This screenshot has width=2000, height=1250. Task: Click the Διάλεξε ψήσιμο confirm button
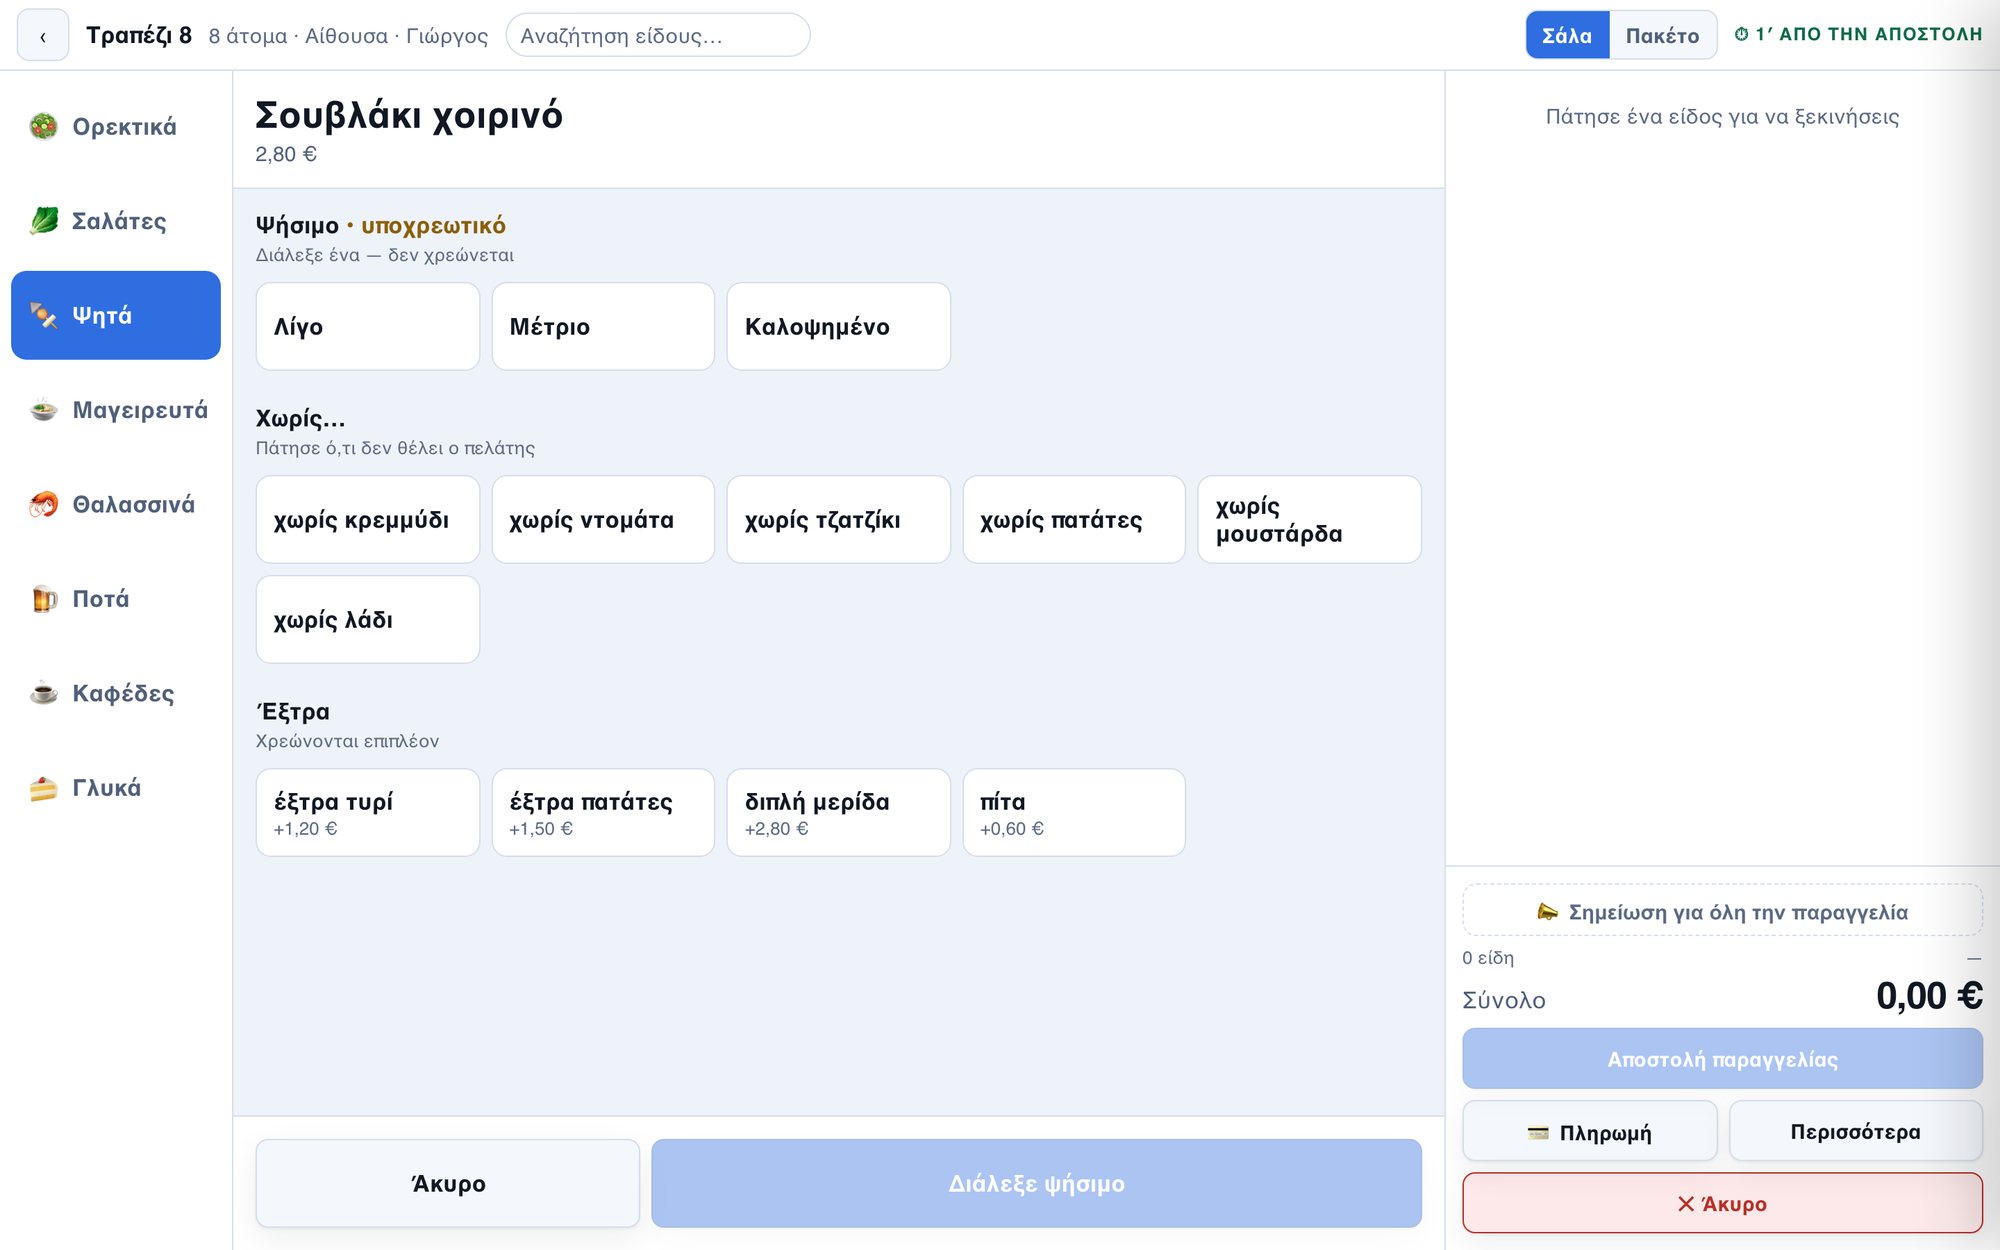tap(1037, 1184)
